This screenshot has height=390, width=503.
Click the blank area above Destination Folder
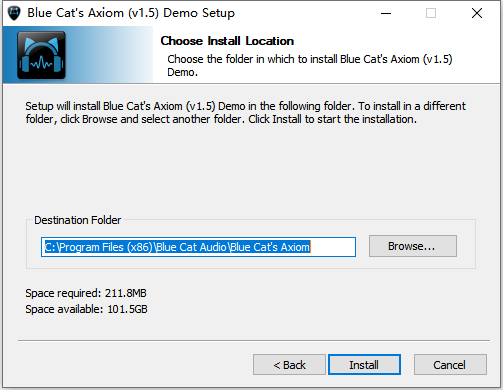tap(250, 170)
